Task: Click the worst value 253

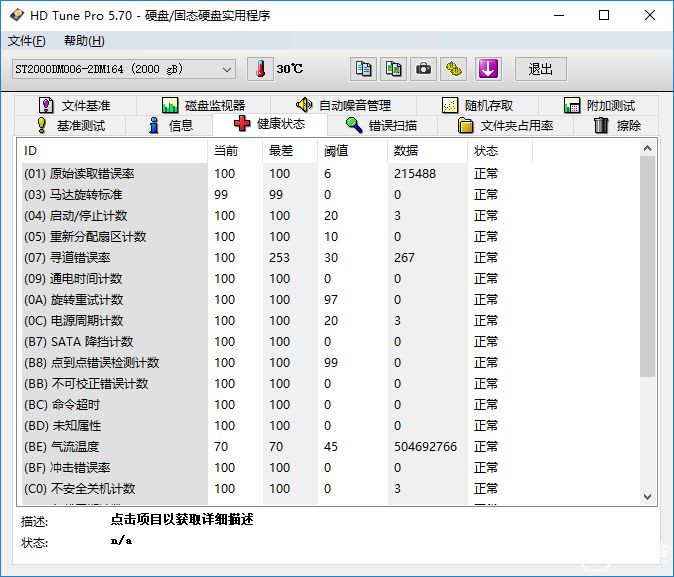Action: pos(279,258)
